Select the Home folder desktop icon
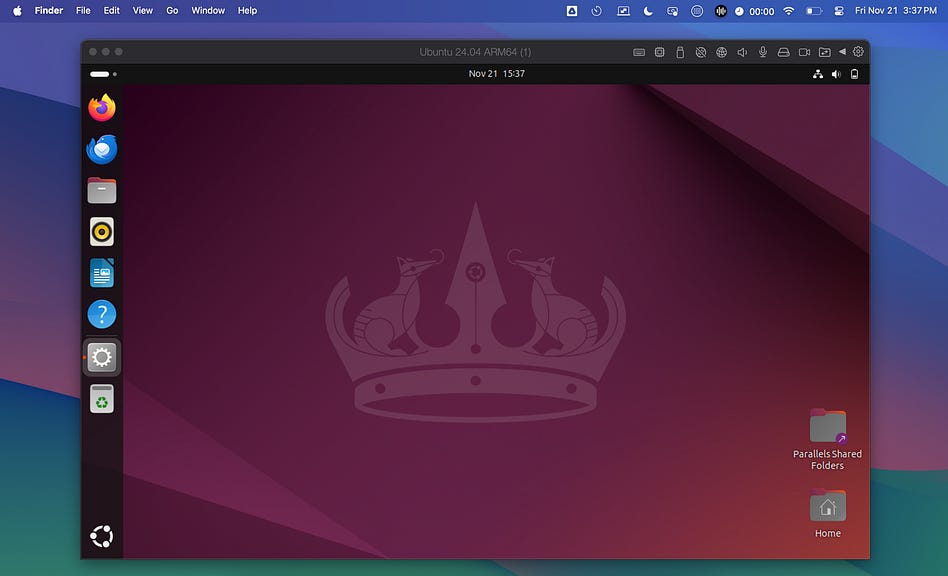The width and height of the screenshot is (948, 576). click(x=827, y=514)
